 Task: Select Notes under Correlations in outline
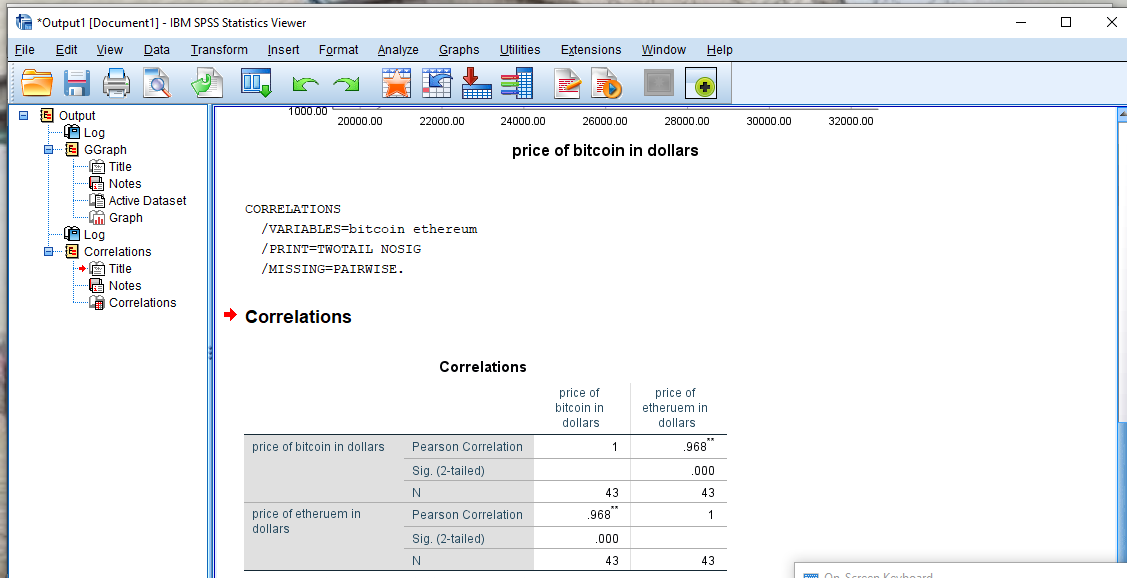coord(124,285)
